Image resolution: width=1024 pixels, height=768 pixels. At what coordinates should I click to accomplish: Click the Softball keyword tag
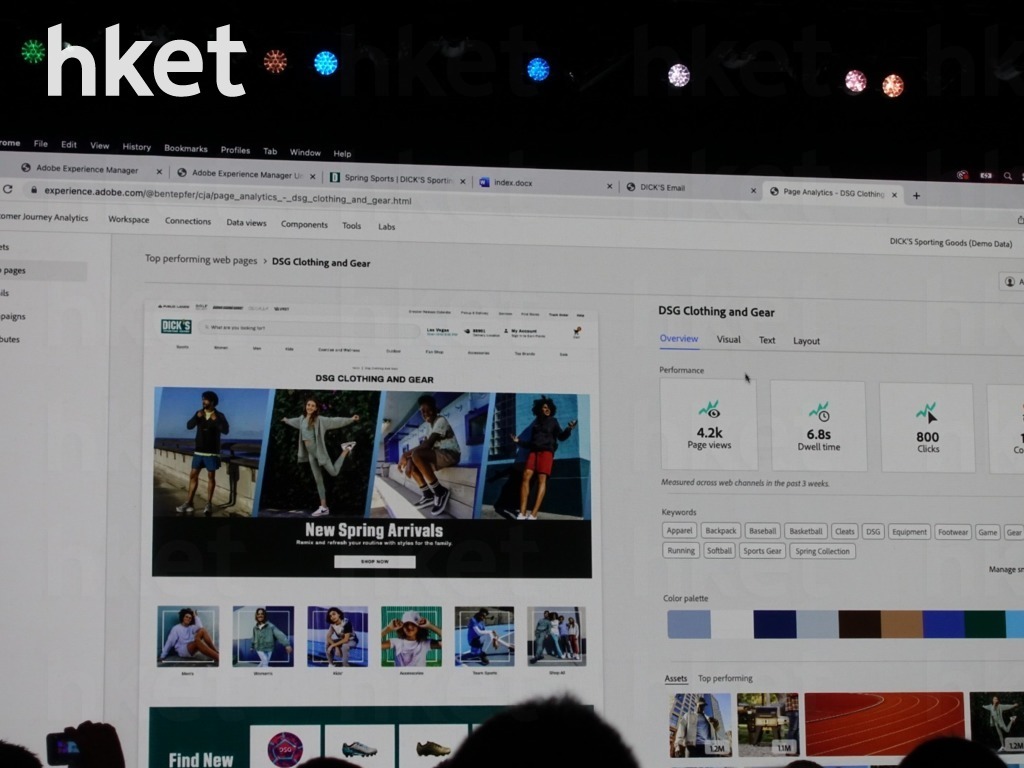(x=719, y=551)
